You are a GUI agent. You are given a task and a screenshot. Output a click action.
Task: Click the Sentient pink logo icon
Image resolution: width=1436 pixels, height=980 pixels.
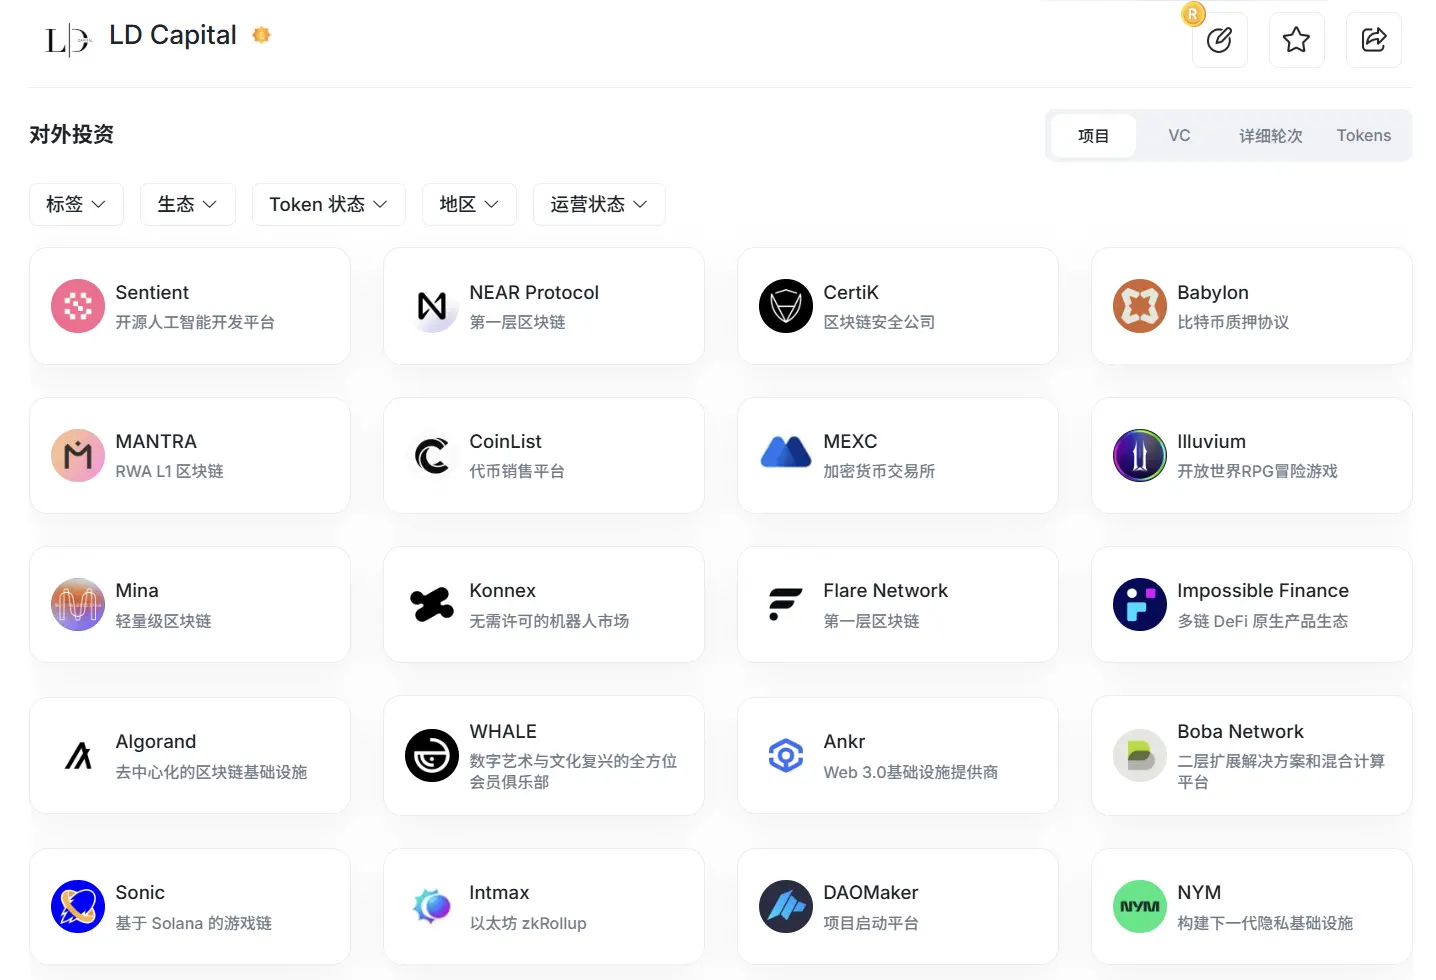point(78,306)
